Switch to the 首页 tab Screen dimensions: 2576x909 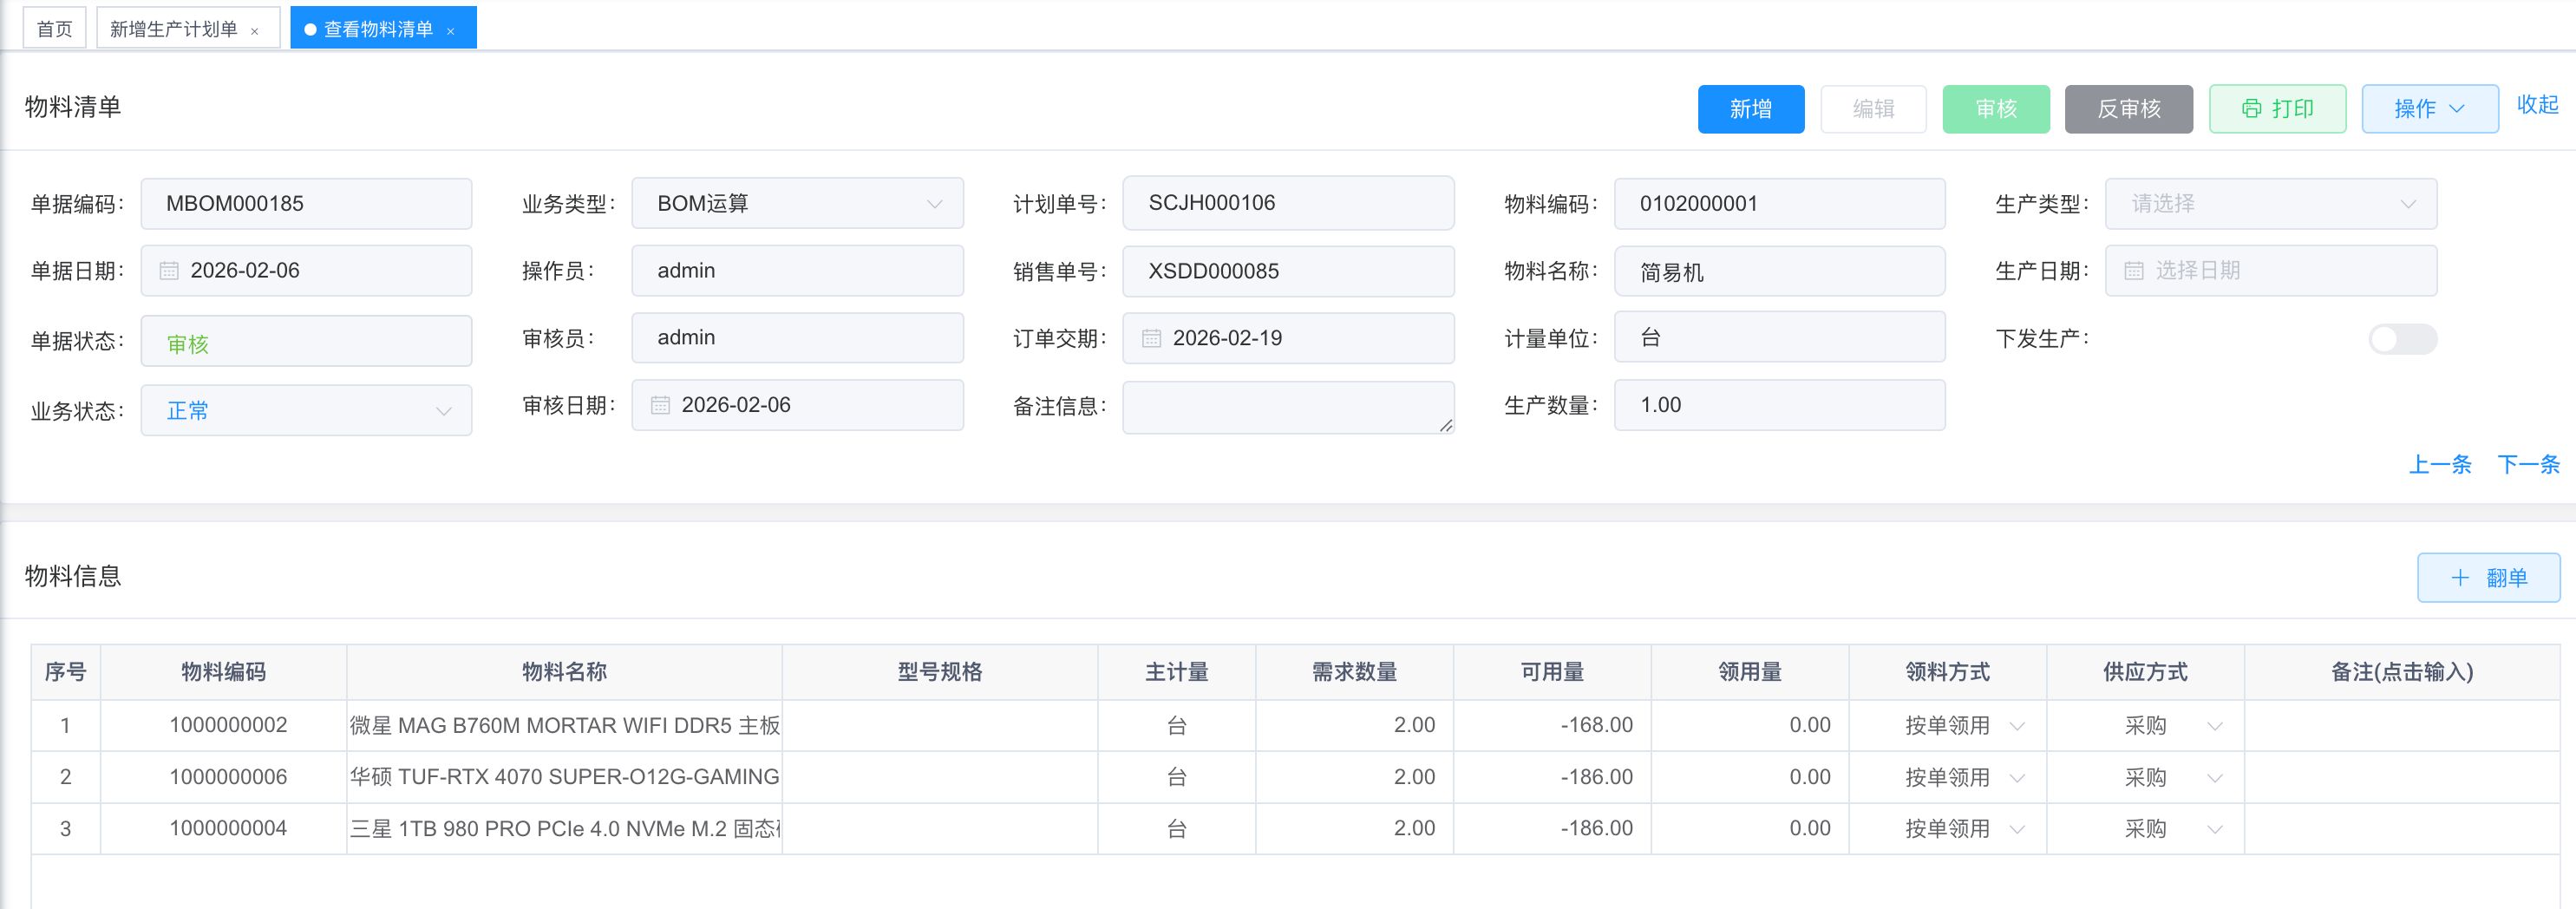55,29
